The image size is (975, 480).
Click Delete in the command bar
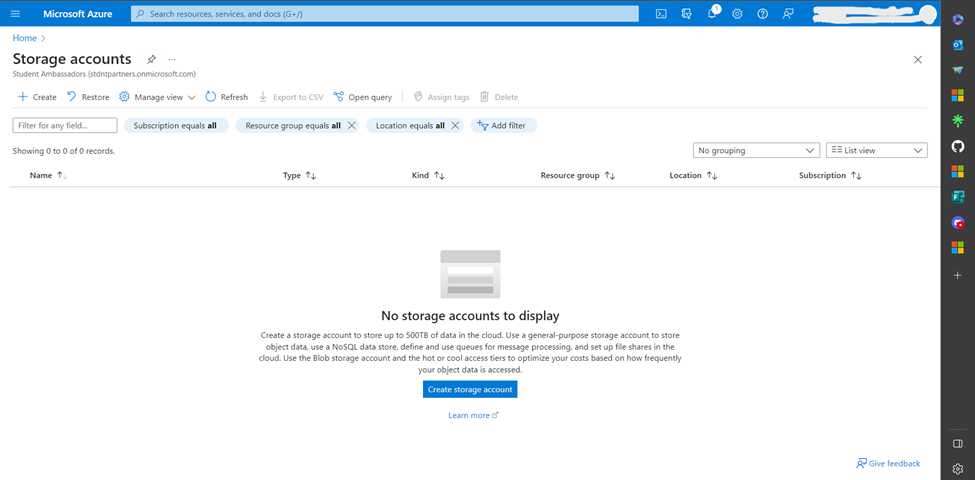[x=499, y=97]
